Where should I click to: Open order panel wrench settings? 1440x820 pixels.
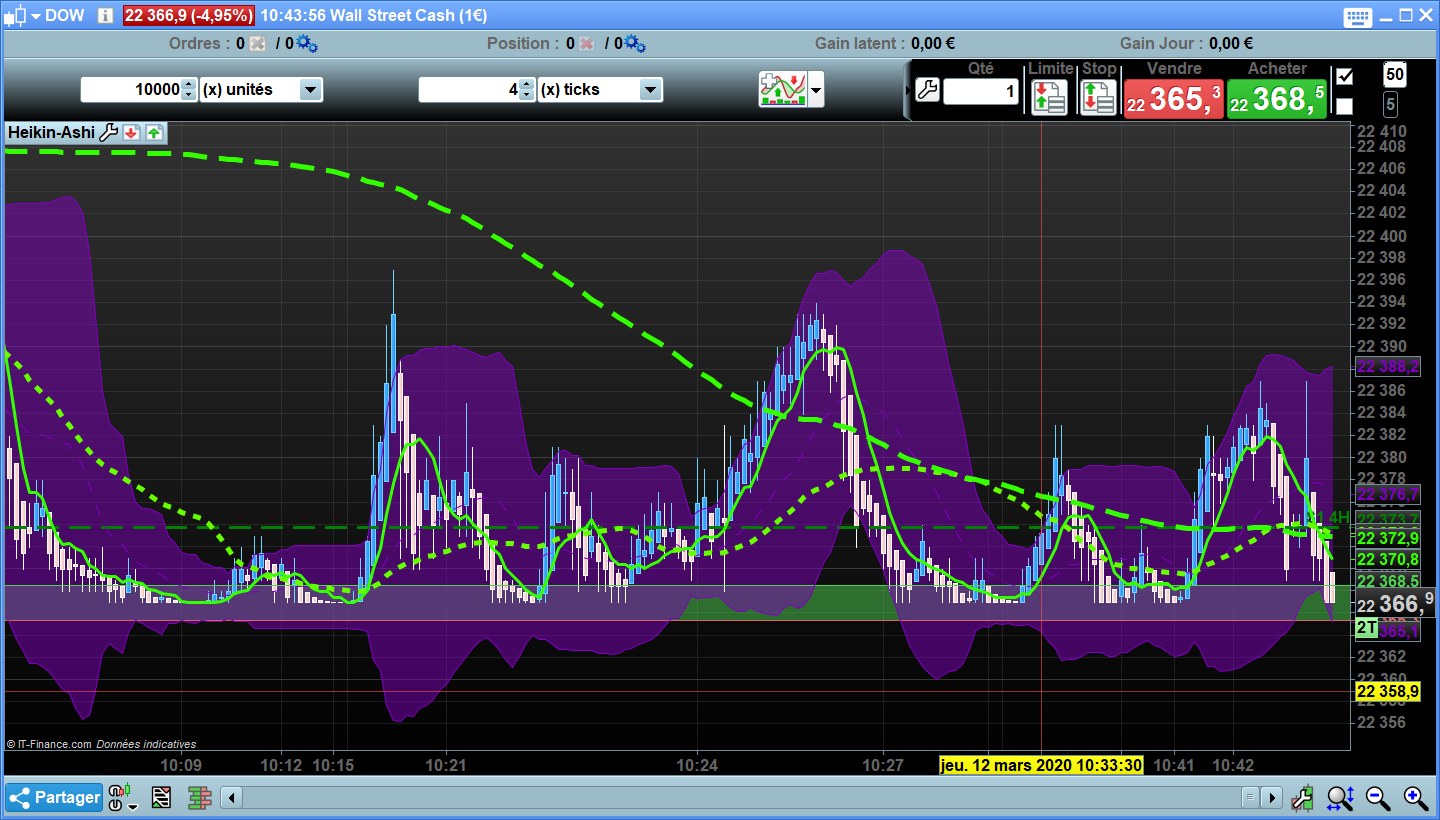927,91
